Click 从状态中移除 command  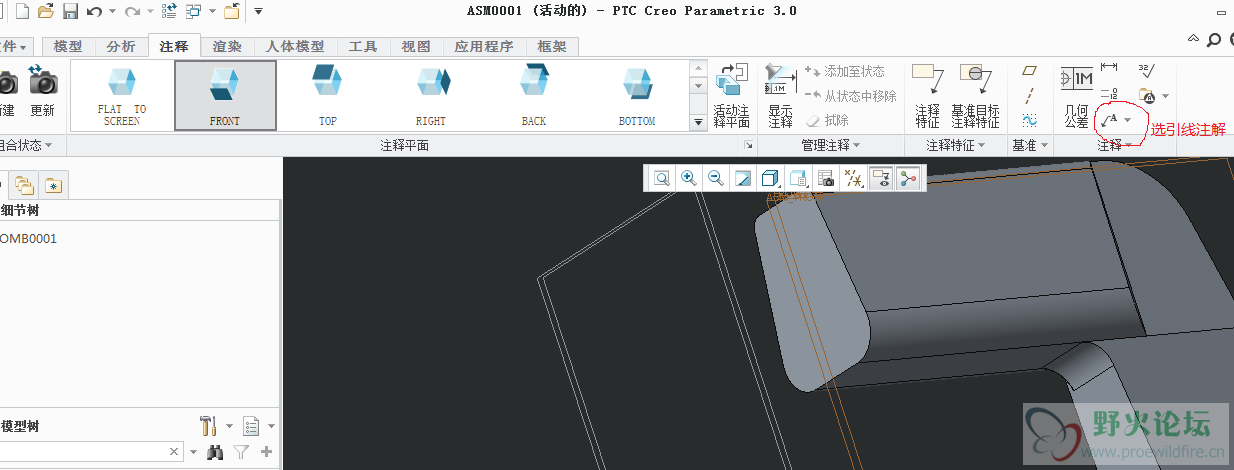851,96
